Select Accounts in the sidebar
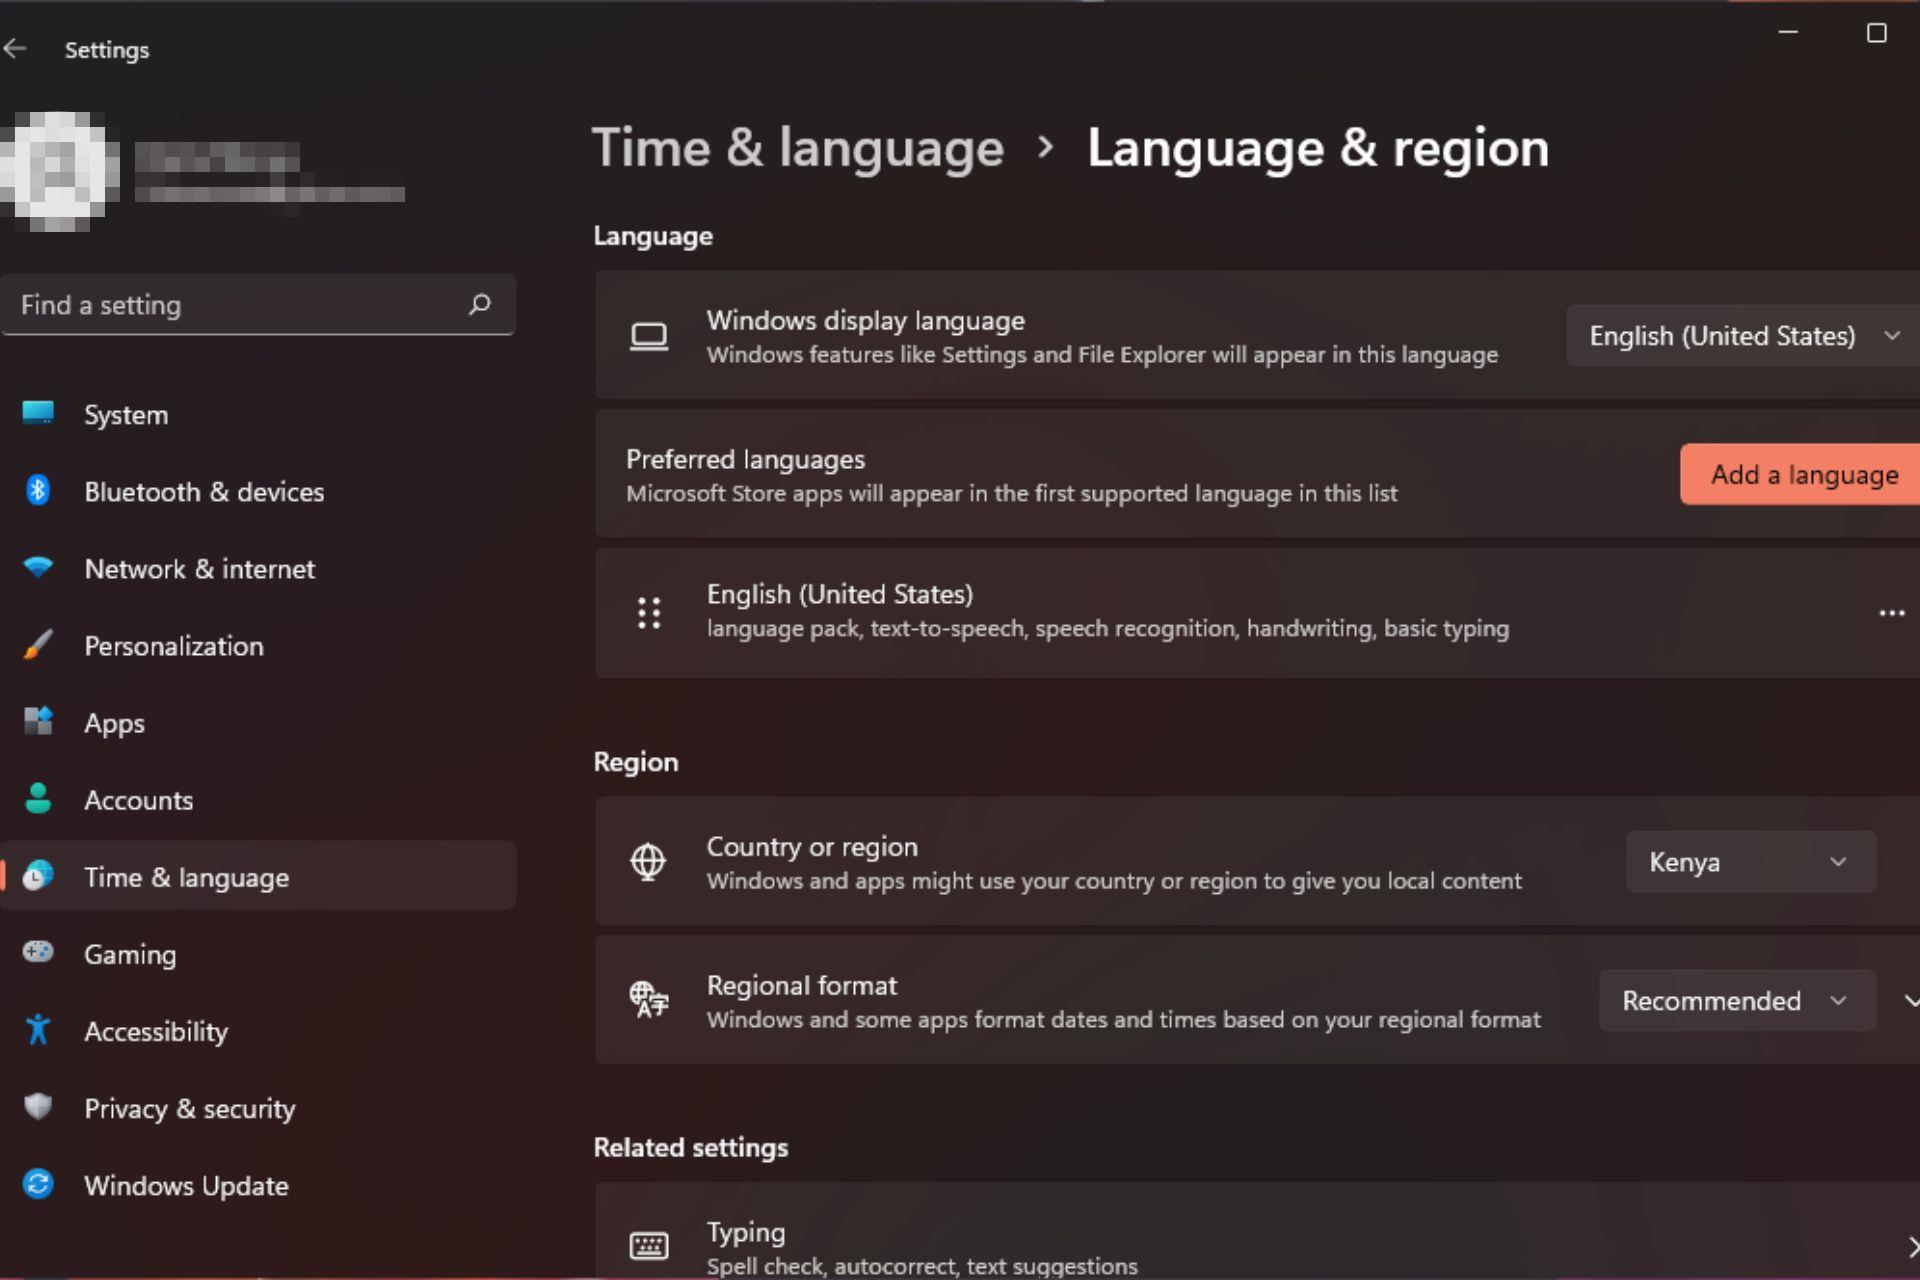1920x1280 pixels. pyautogui.click(x=138, y=800)
